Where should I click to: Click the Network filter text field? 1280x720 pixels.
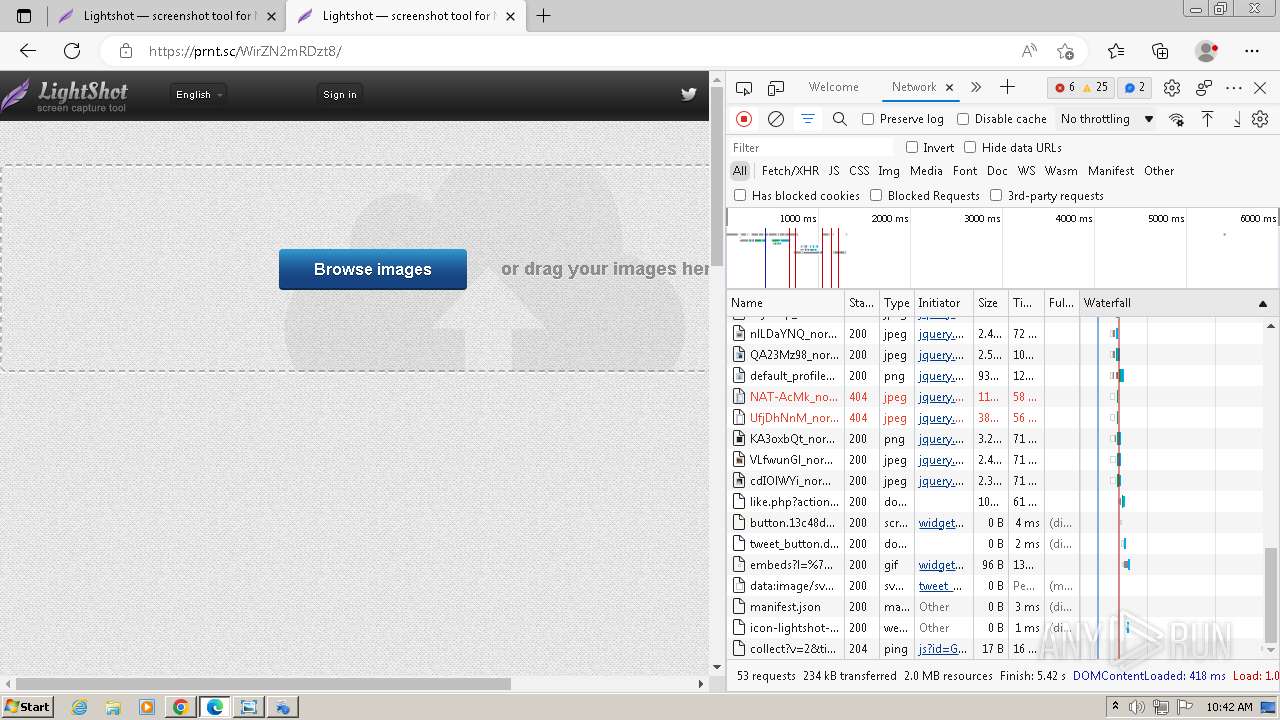pyautogui.click(x=811, y=147)
